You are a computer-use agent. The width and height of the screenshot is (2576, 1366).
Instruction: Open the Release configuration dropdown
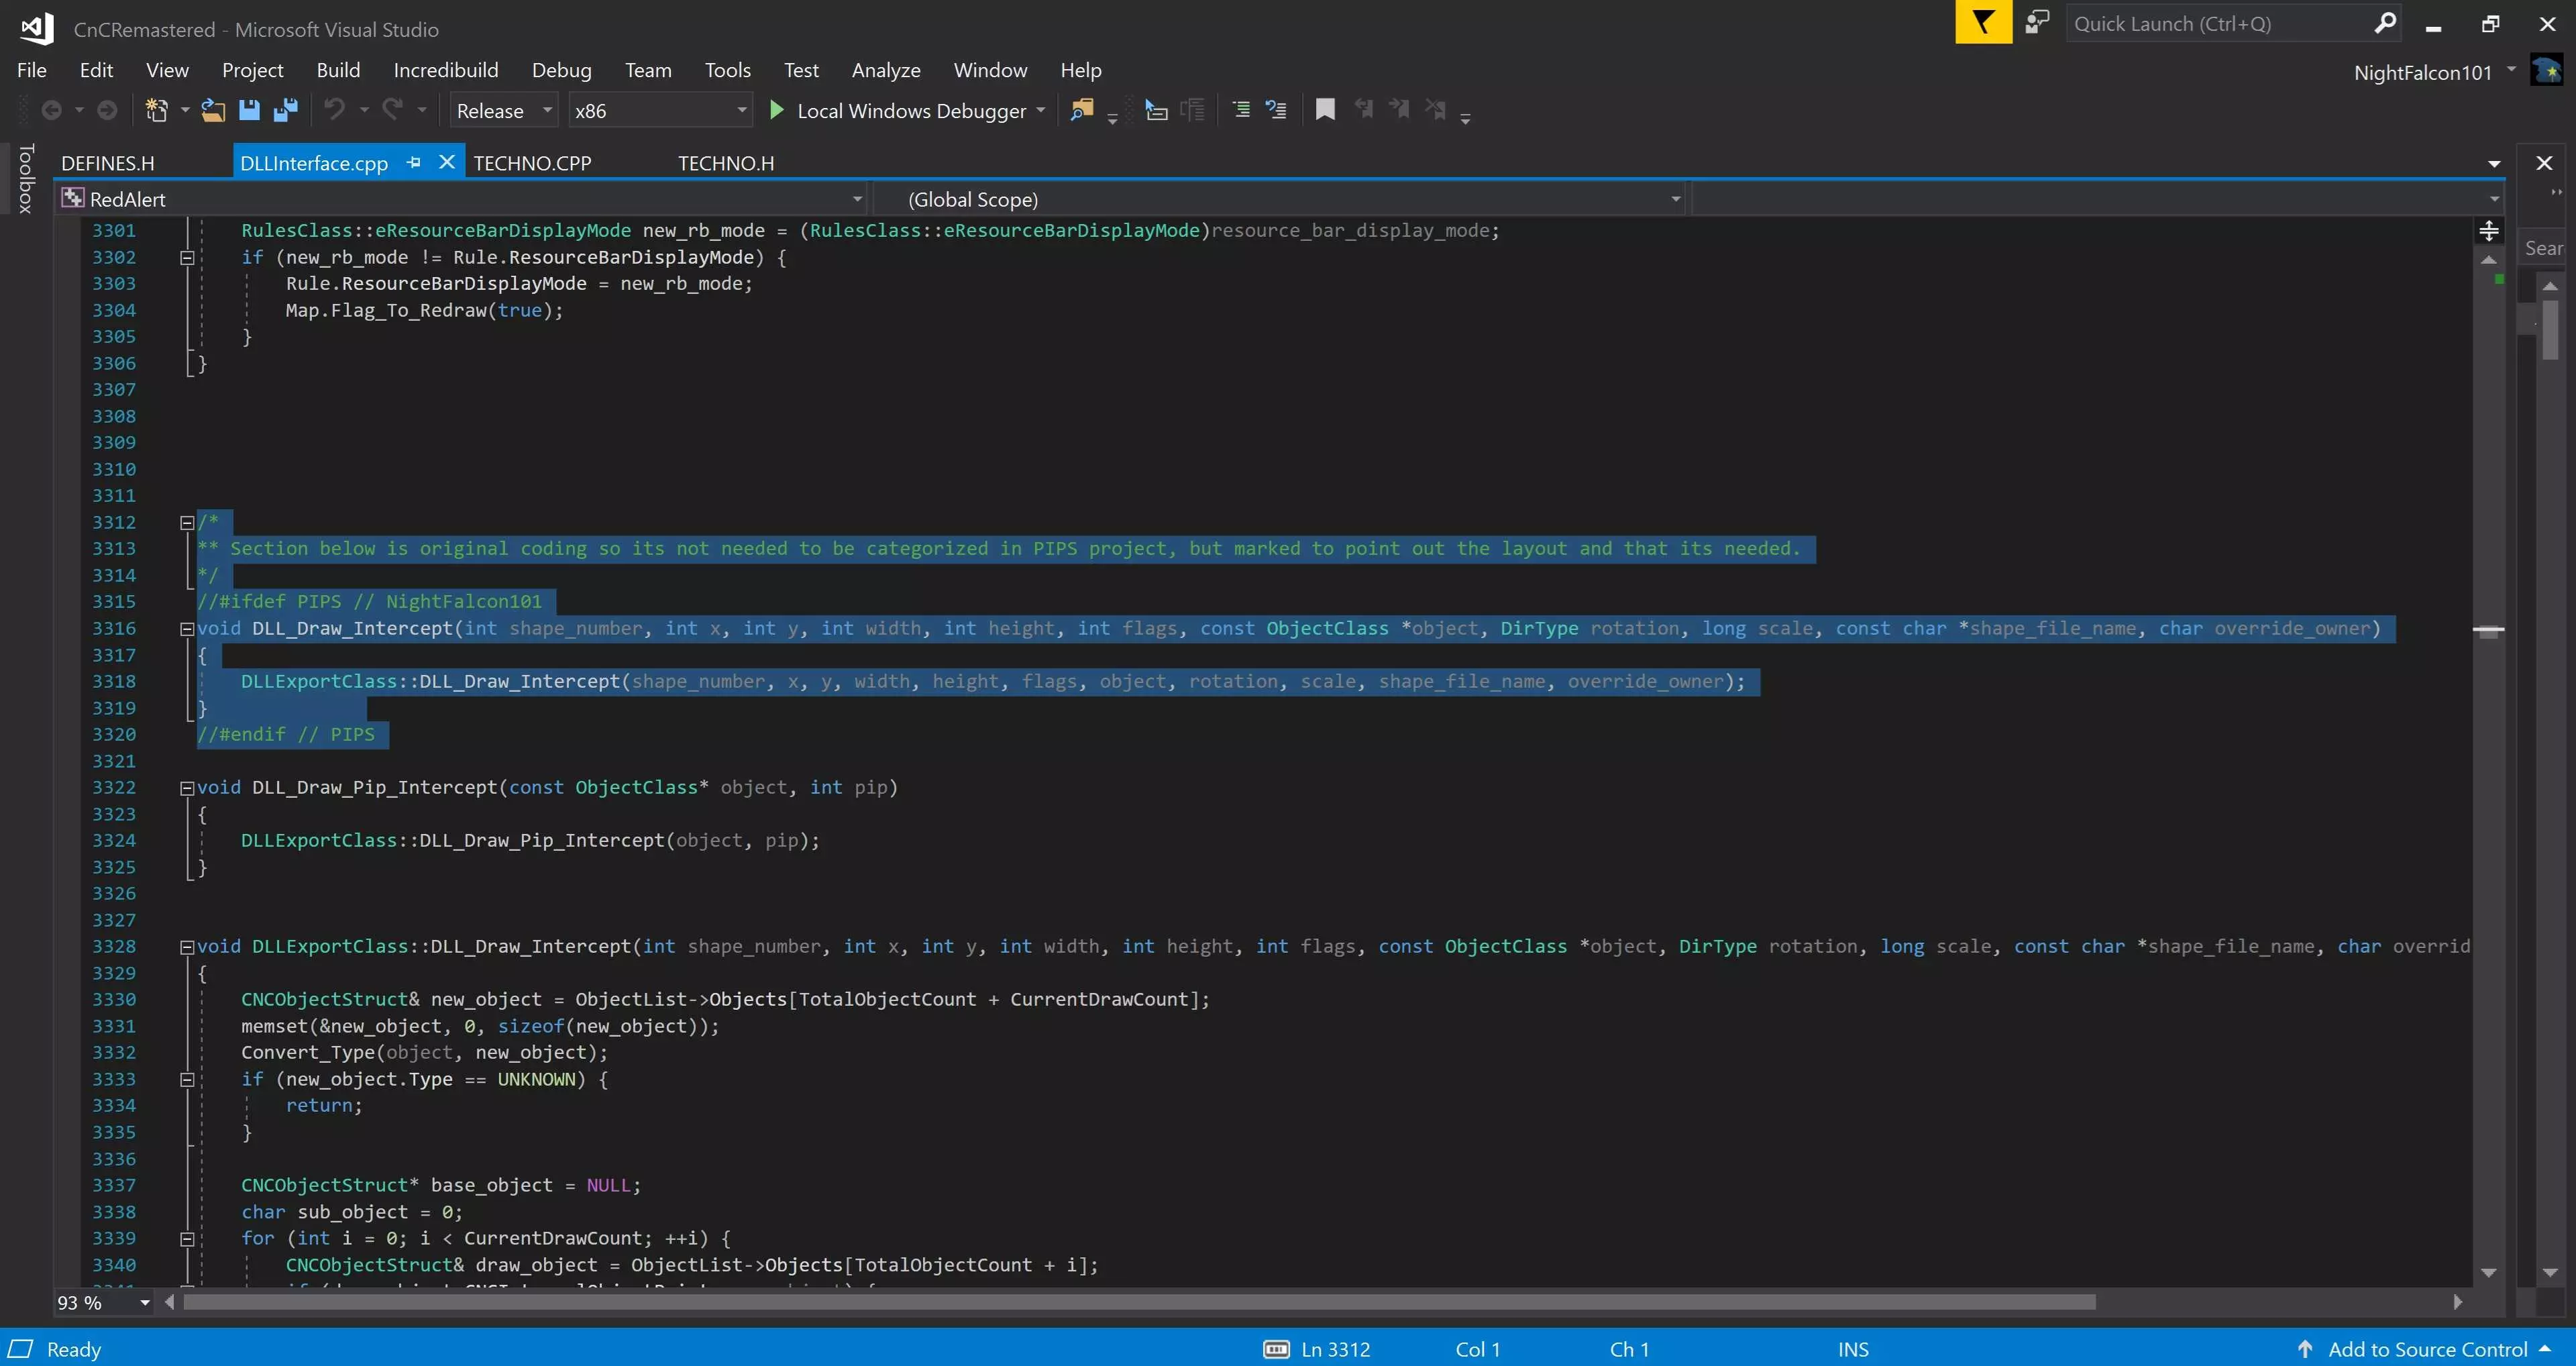click(x=547, y=110)
